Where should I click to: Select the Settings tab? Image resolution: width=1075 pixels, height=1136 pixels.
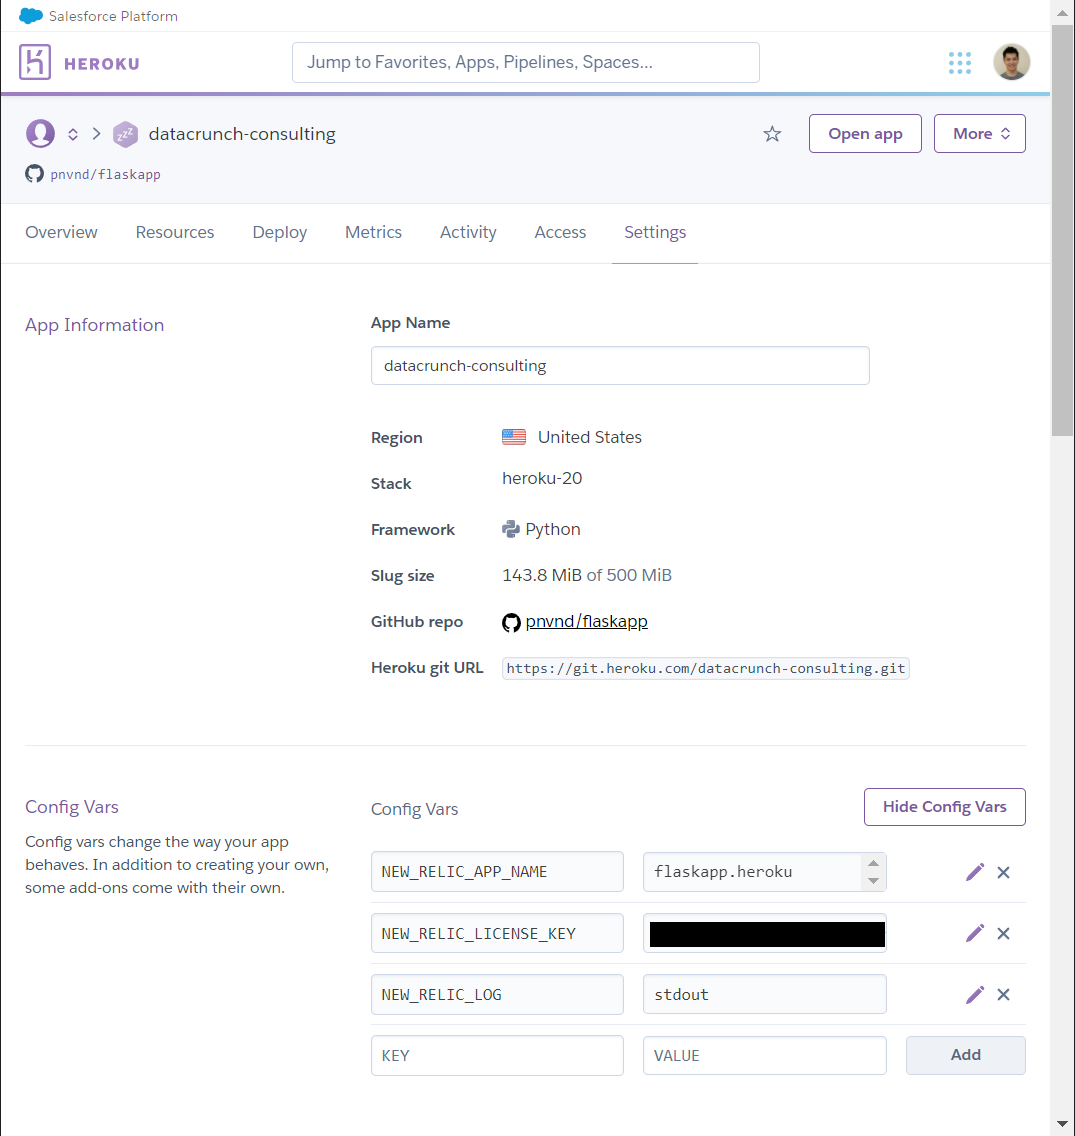(x=655, y=233)
